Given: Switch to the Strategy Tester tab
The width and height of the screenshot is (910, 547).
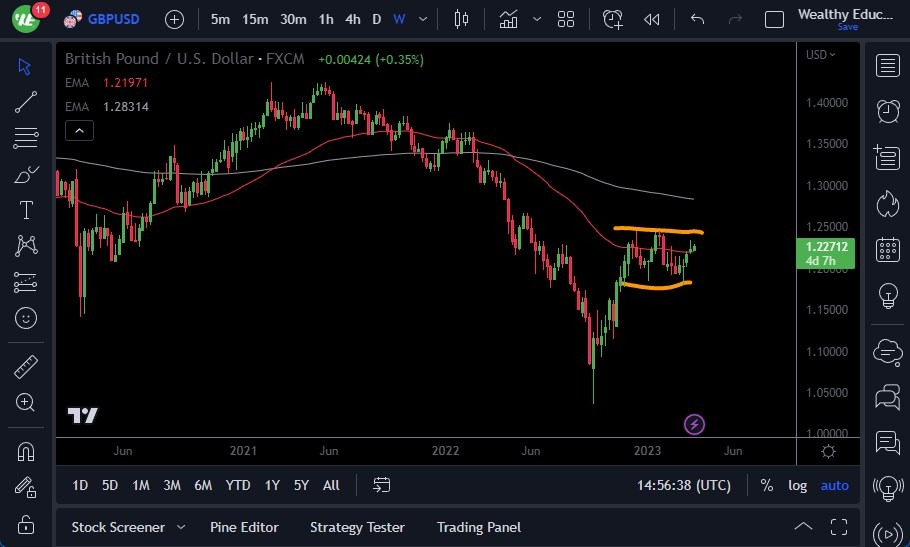Looking at the screenshot, I should 357,527.
